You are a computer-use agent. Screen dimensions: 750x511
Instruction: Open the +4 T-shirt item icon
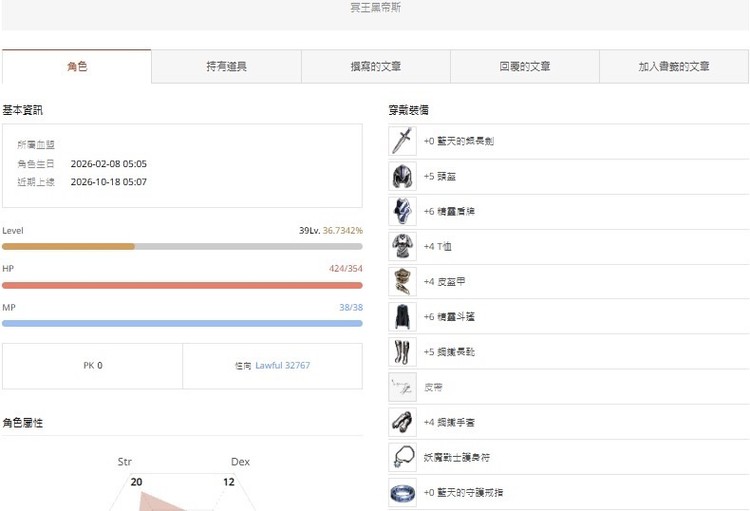point(402,246)
